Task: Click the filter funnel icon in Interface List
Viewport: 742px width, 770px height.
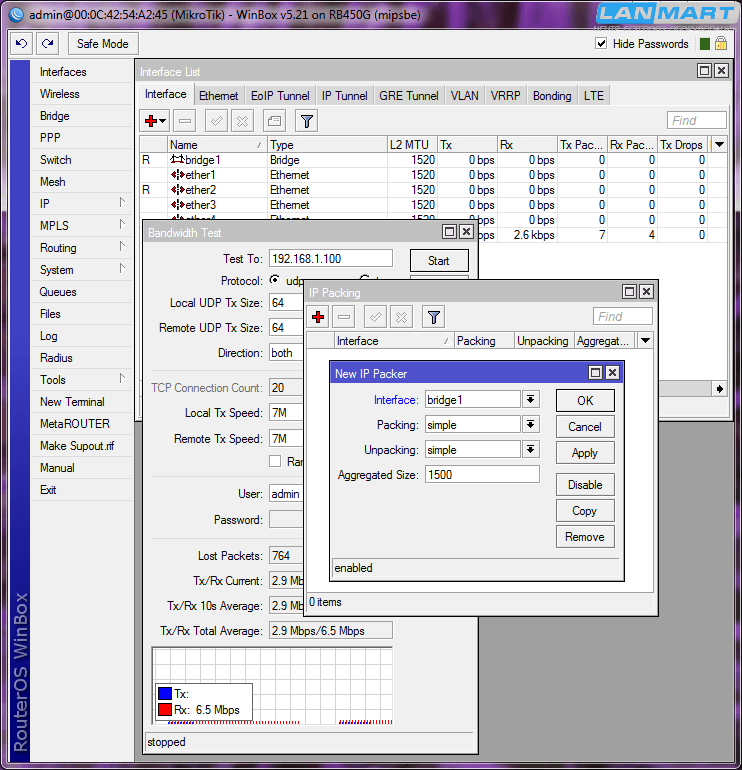Action: (x=306, y=121)
